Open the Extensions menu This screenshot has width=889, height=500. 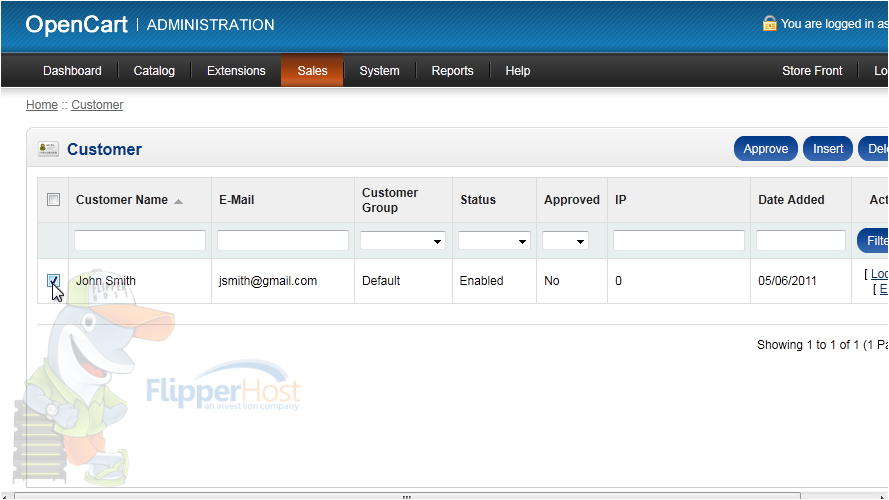click(236, 71)
